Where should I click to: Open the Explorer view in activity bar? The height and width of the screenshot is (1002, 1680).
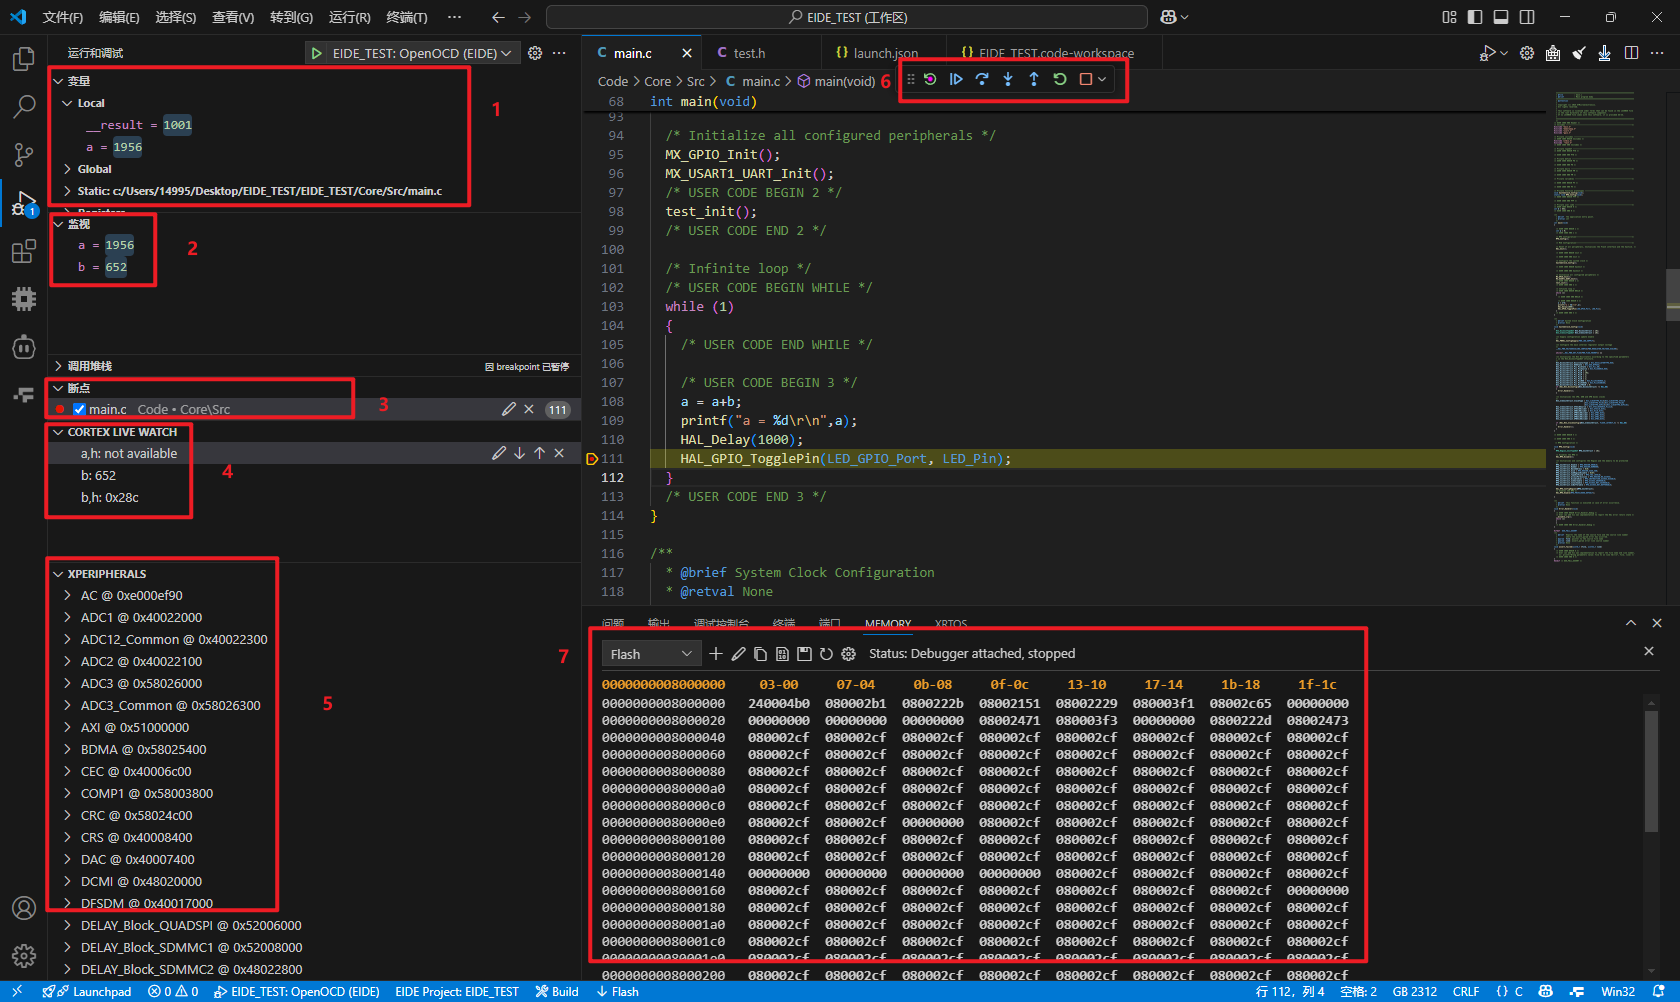click(x=24, y=59)
